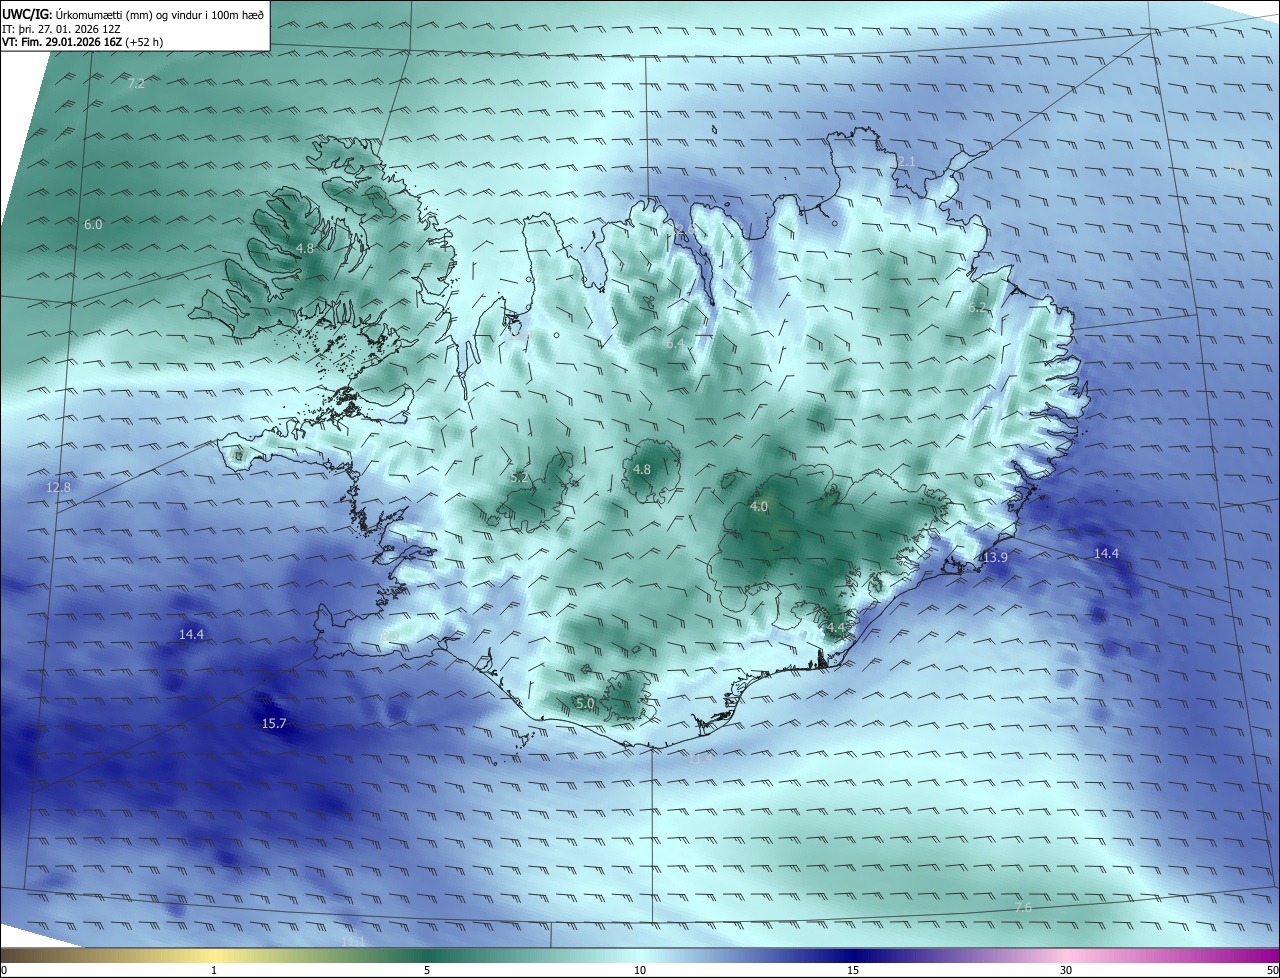Click the '13.9' value on the southeast coast

click(x=994, y=557)
